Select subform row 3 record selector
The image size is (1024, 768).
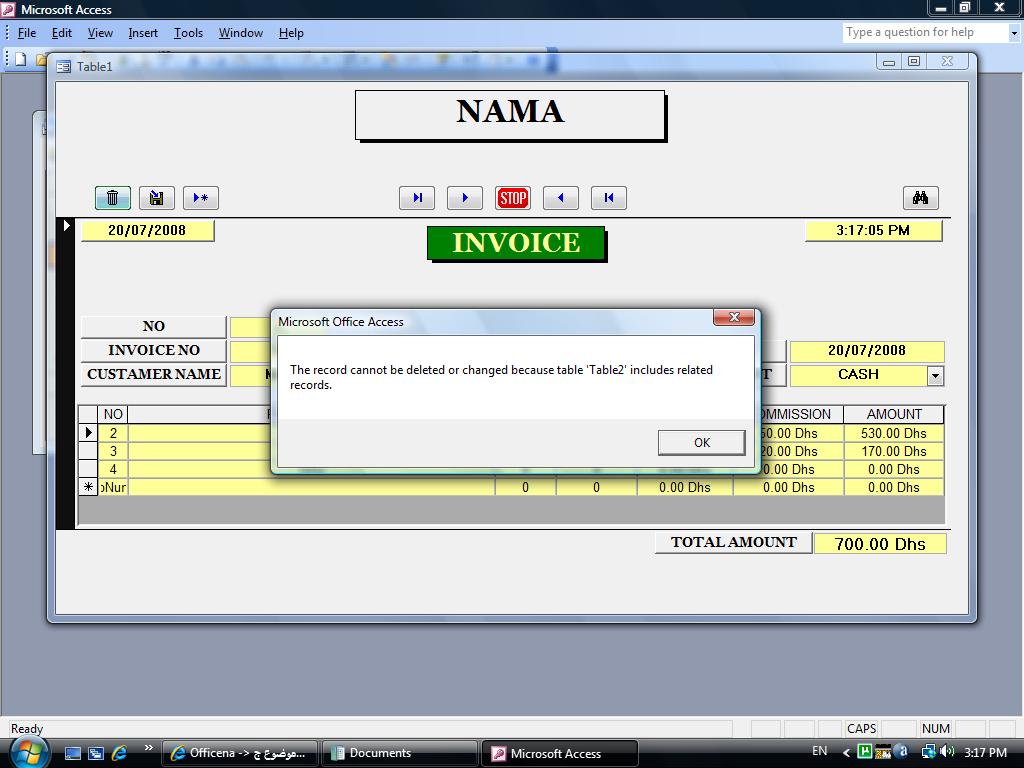tap(88, 451)
